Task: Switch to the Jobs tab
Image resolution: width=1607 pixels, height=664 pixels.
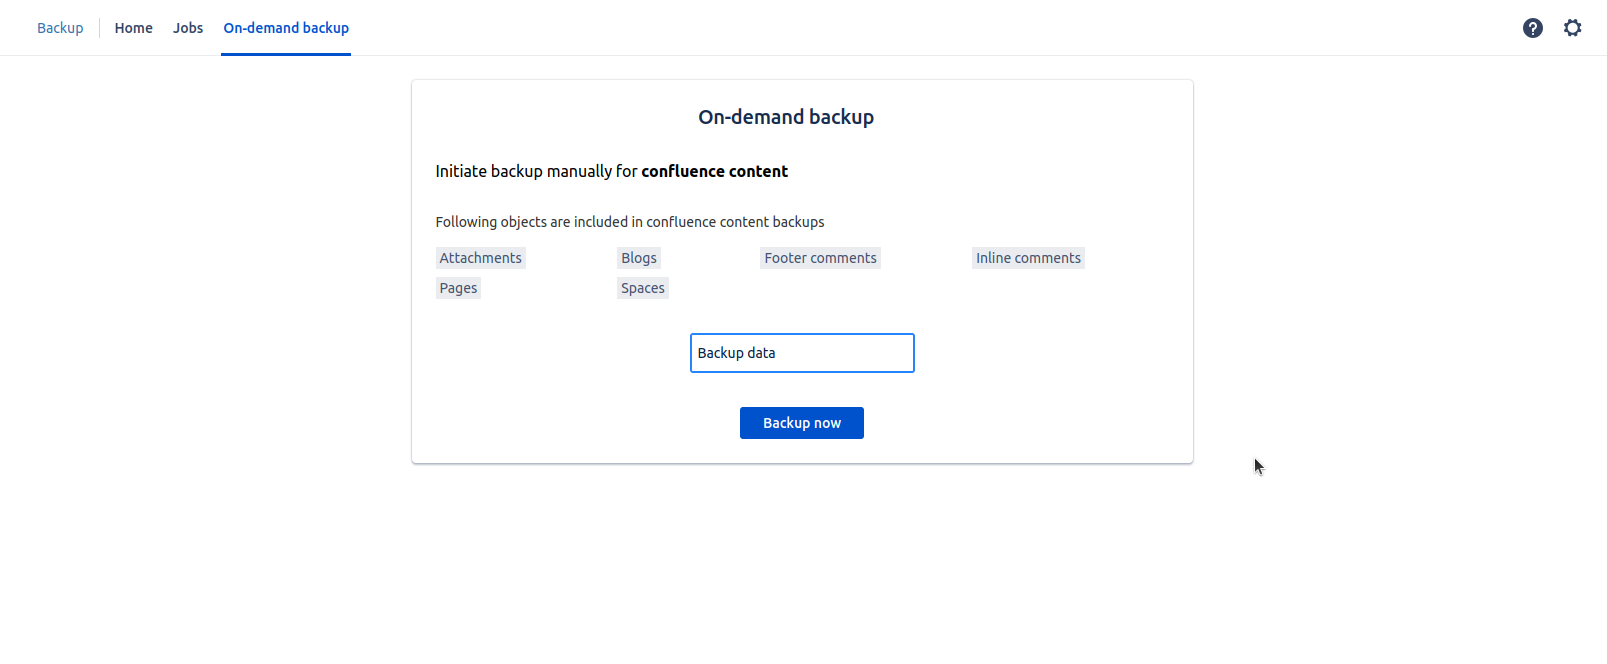Action: click(188, 28)
